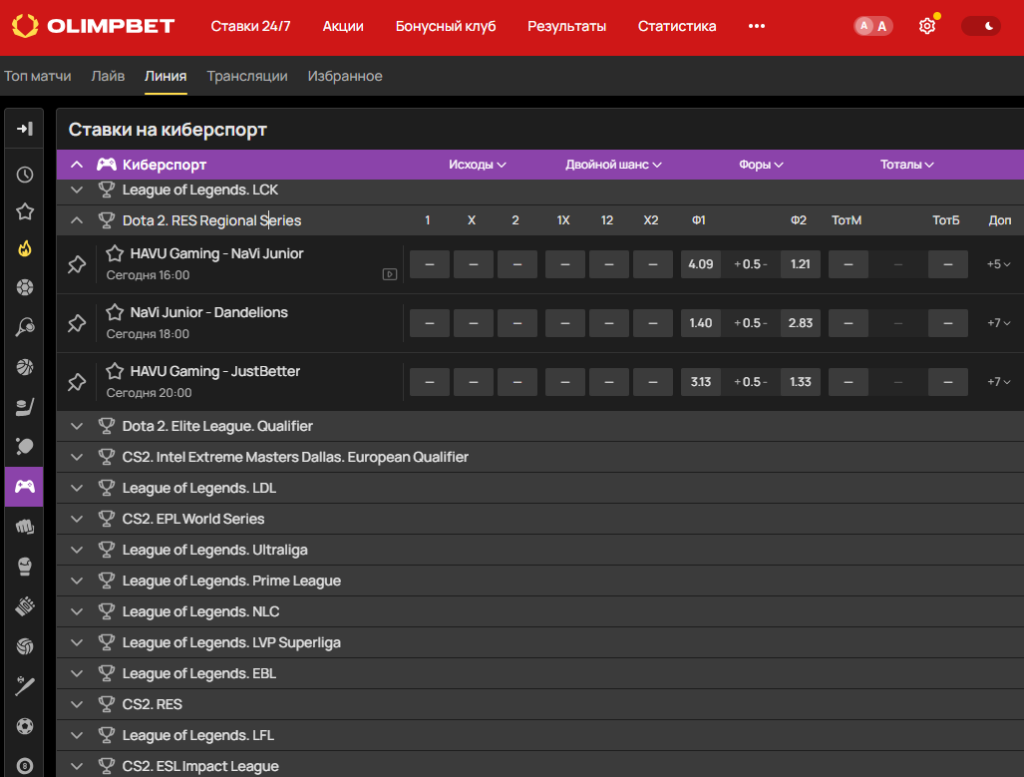This screenshot has width=1024, height=777.
Task: Switch to the Трансляции tab
Action: (247, 76)
